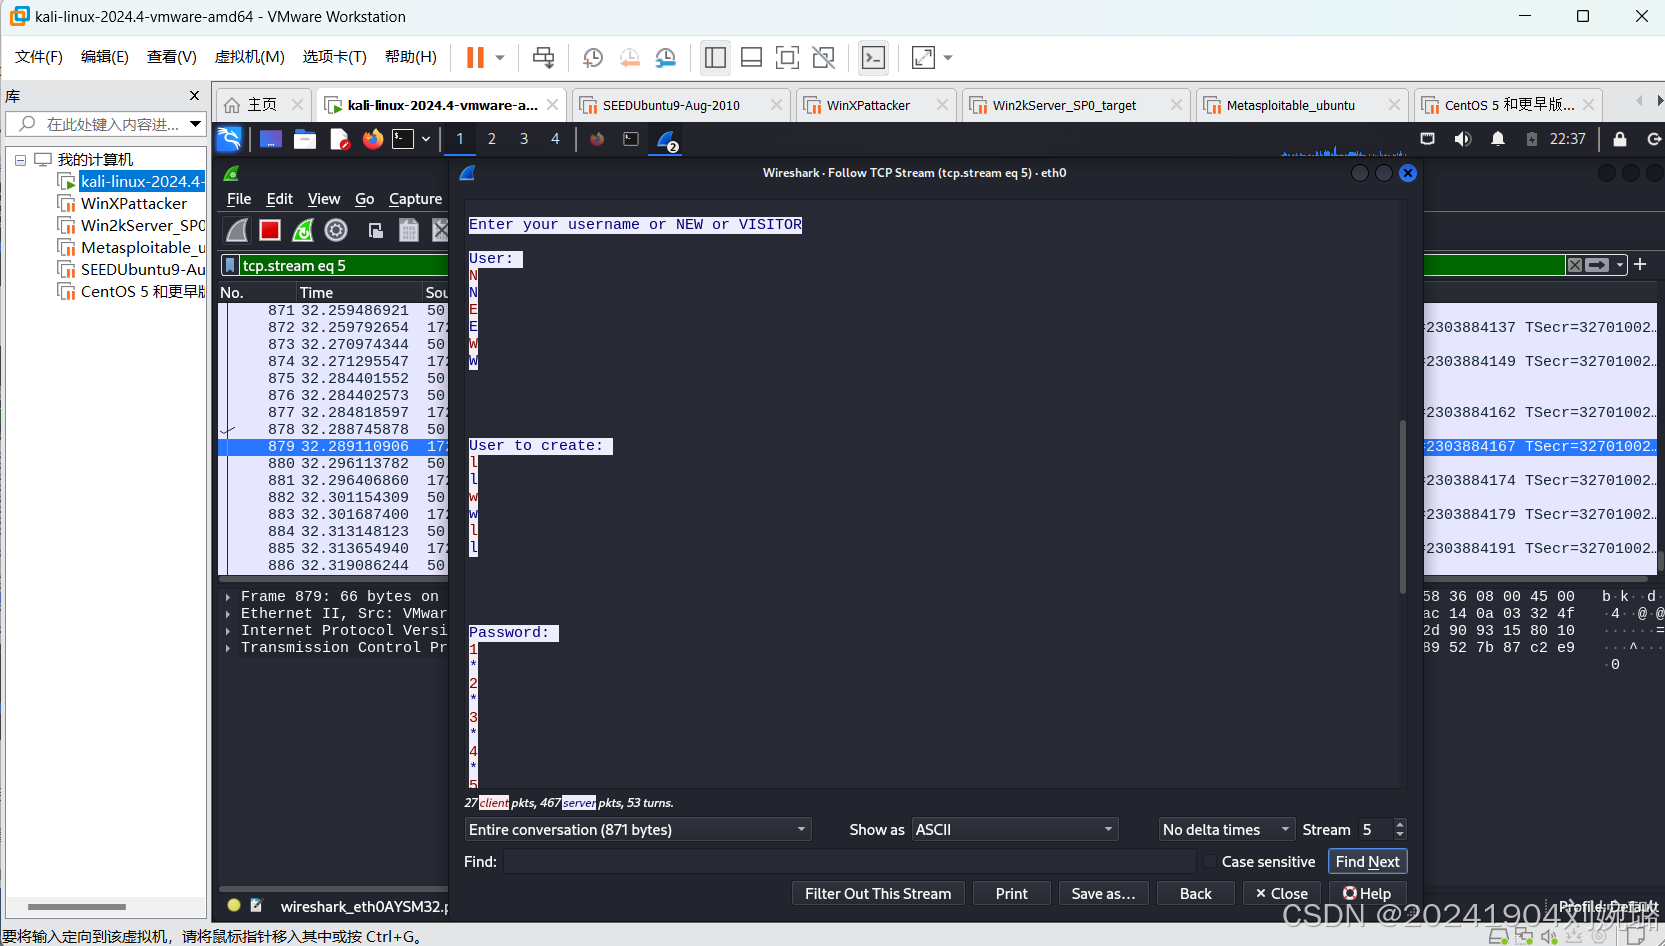1665x946 pixels.
Task: Click the Filter Out This Stream button
Action: coord(878,894)
